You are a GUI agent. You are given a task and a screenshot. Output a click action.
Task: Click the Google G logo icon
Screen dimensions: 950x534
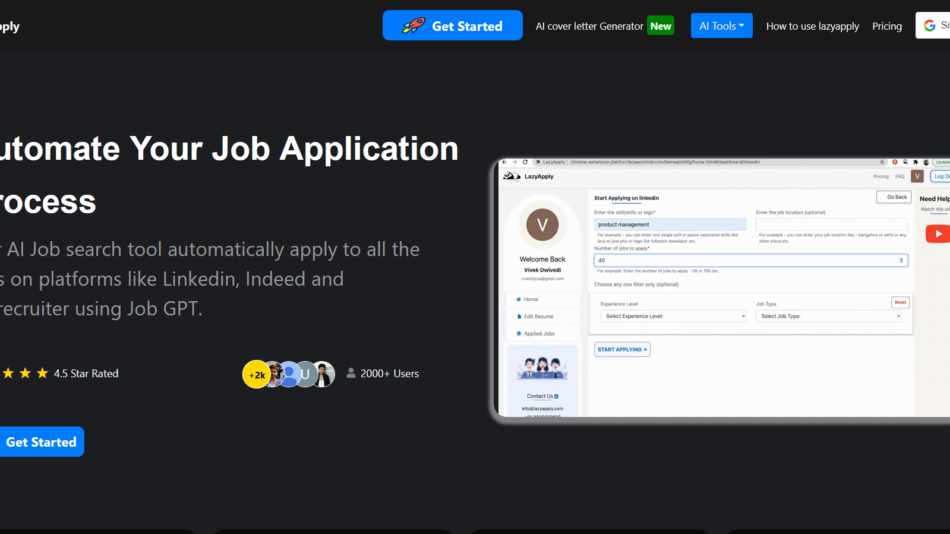(929, 25)
